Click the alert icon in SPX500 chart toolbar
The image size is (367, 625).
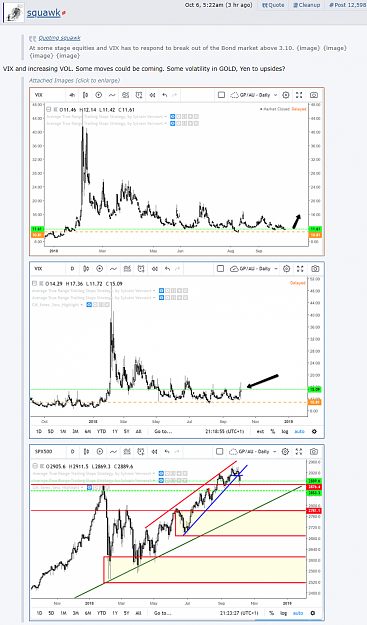pyautogui.click(x=141, y=452)
